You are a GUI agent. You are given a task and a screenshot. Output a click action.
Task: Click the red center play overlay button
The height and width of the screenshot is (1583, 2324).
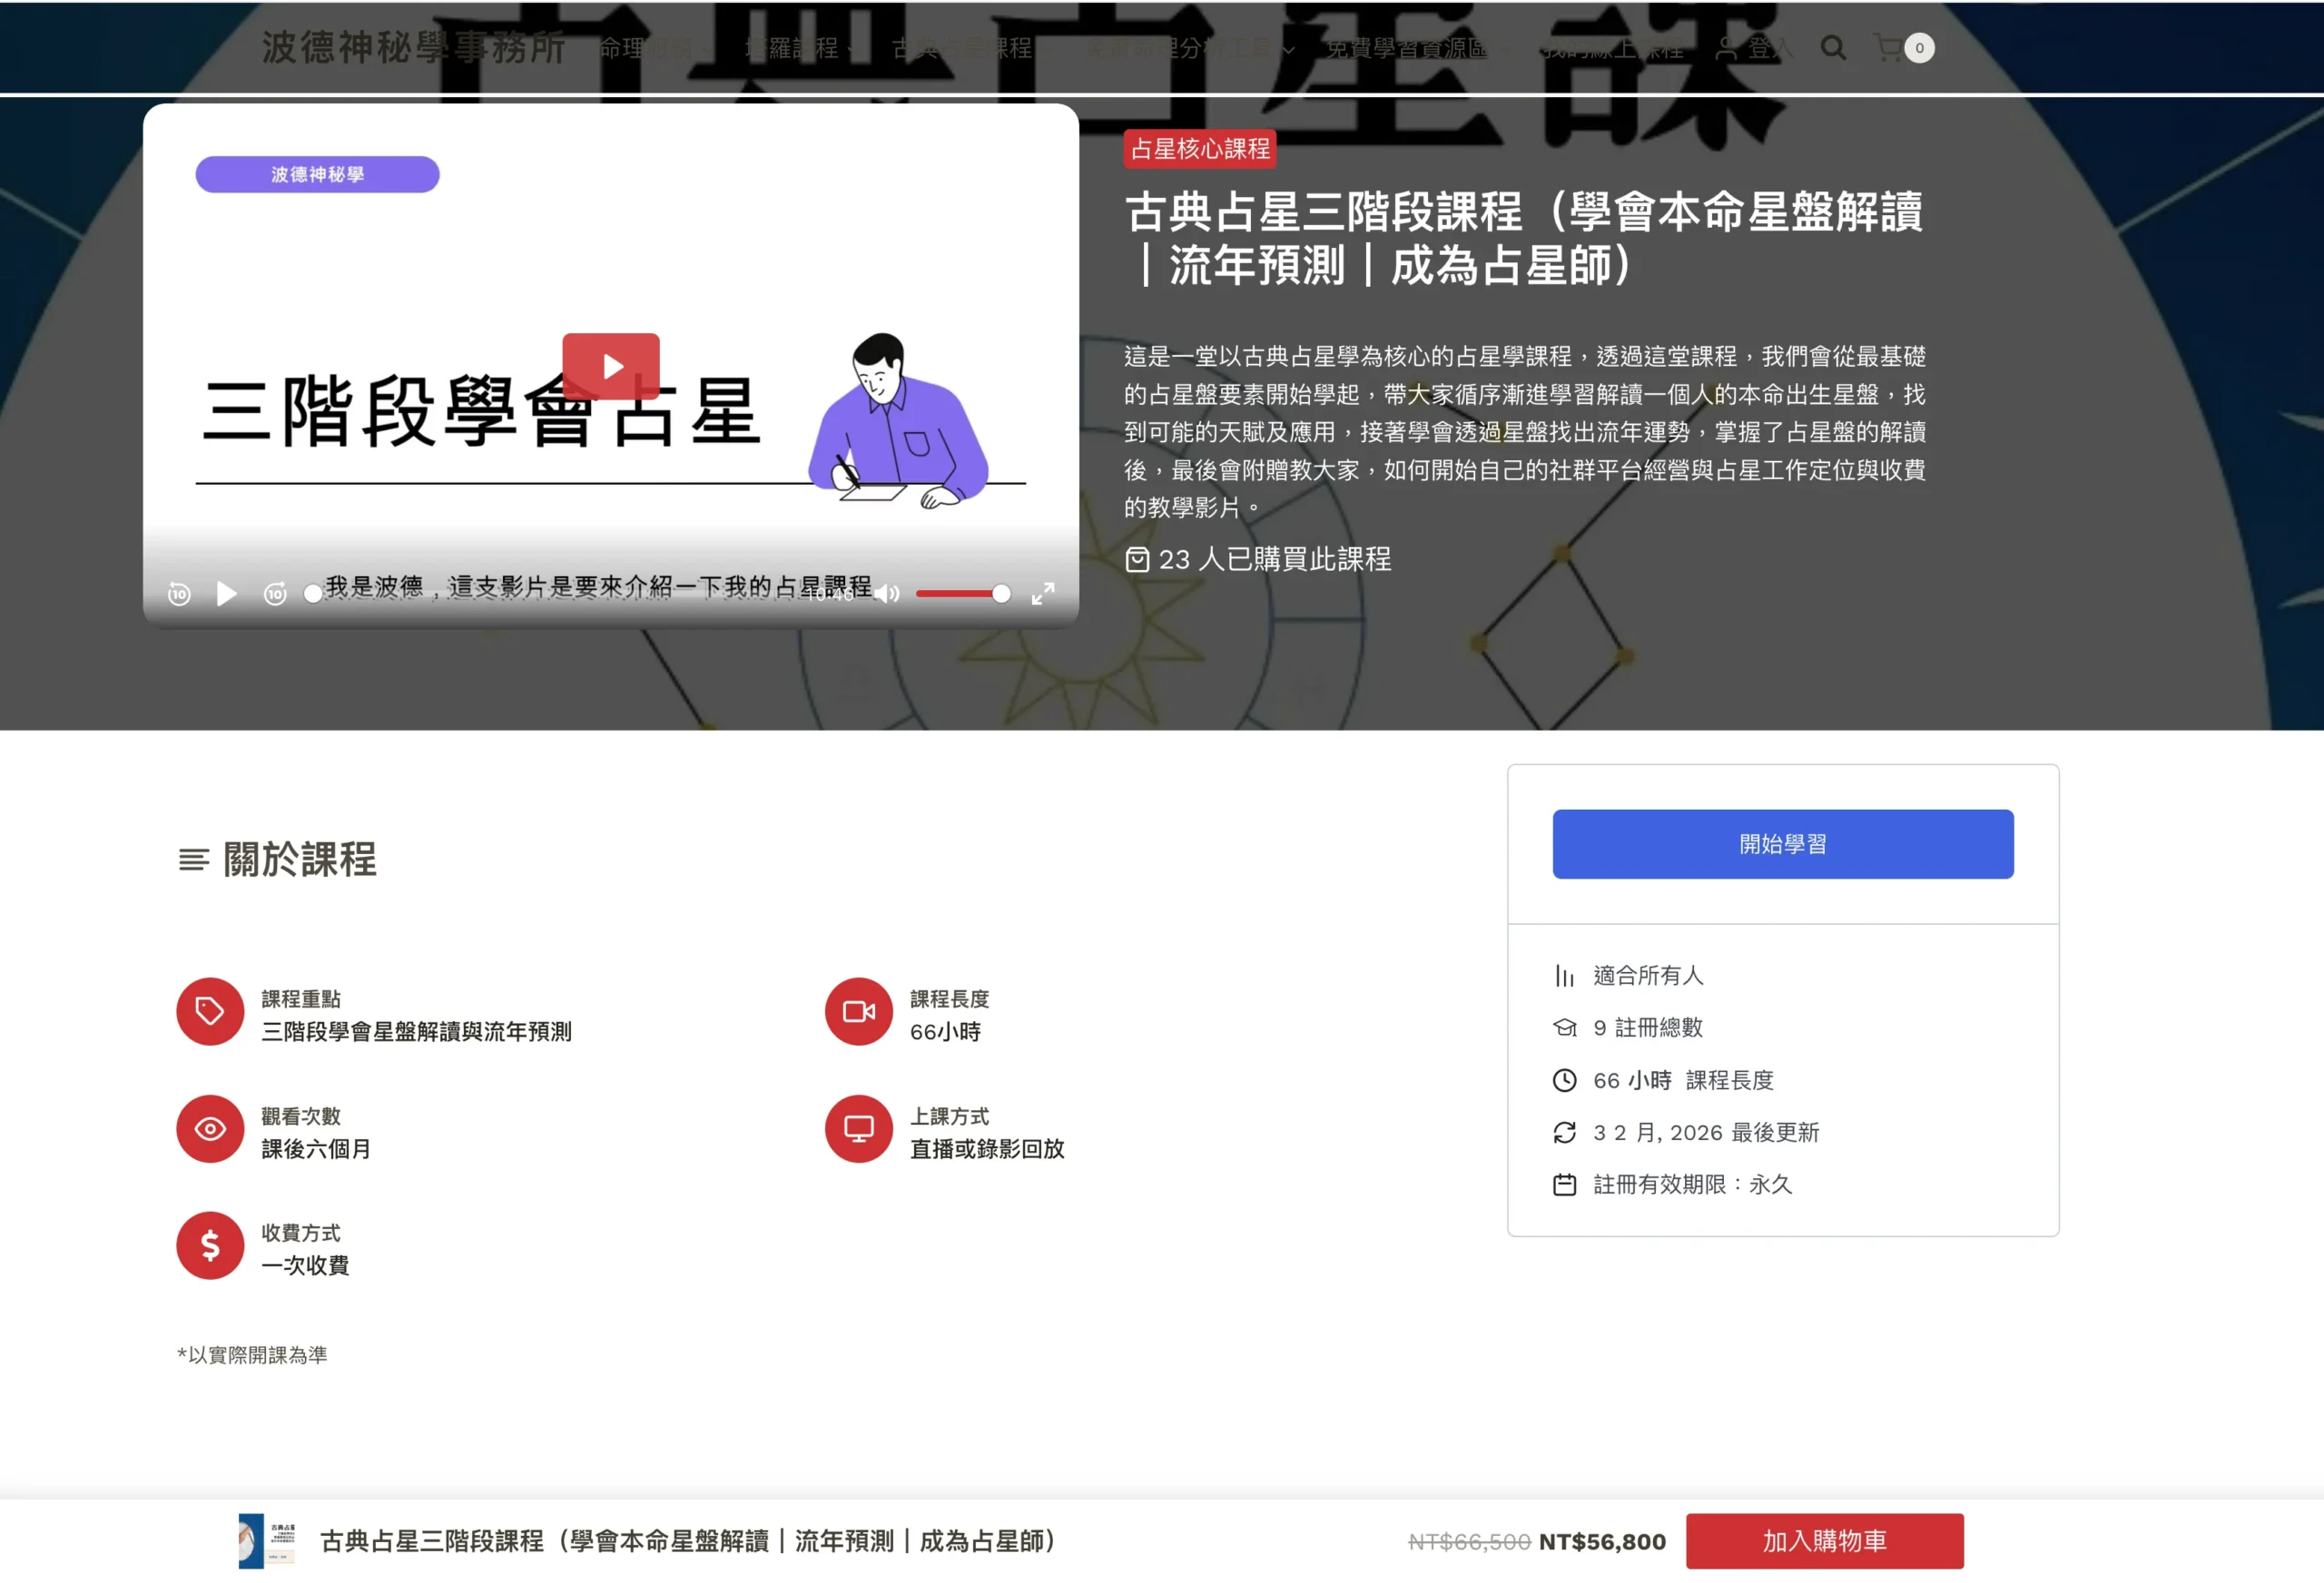pyautogui.click(x=610, y=366)
